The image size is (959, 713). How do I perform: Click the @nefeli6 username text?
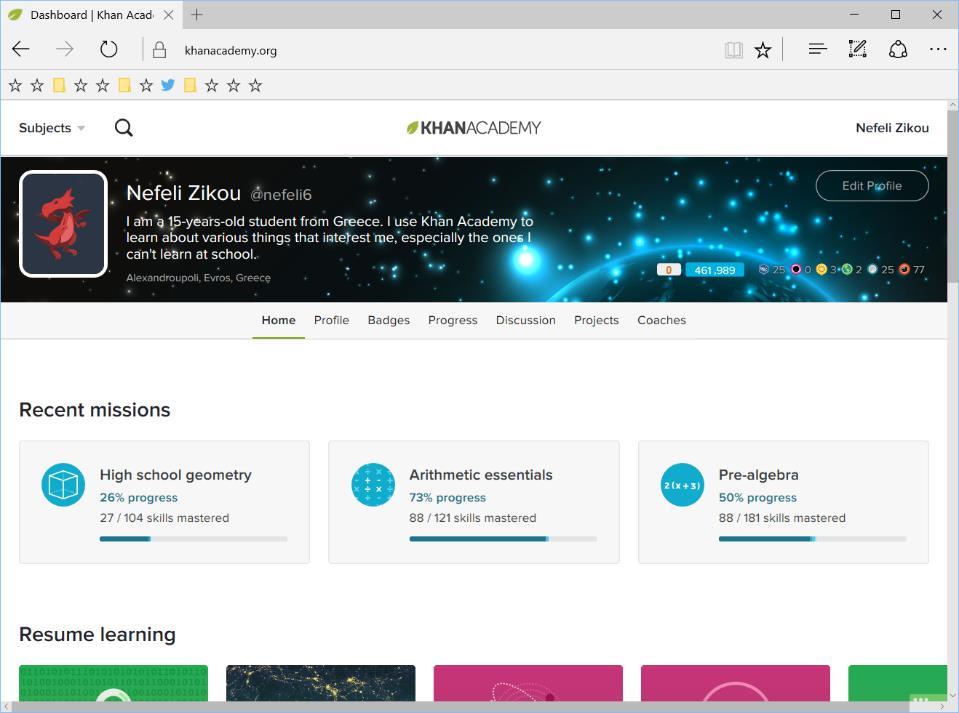(x=281, y=194)
